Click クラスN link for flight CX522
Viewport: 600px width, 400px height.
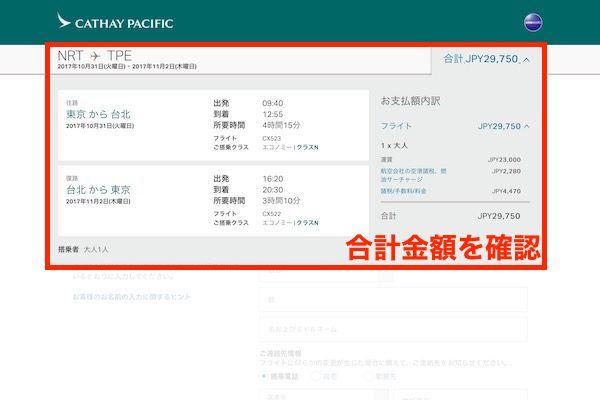(x=308, y=223)
